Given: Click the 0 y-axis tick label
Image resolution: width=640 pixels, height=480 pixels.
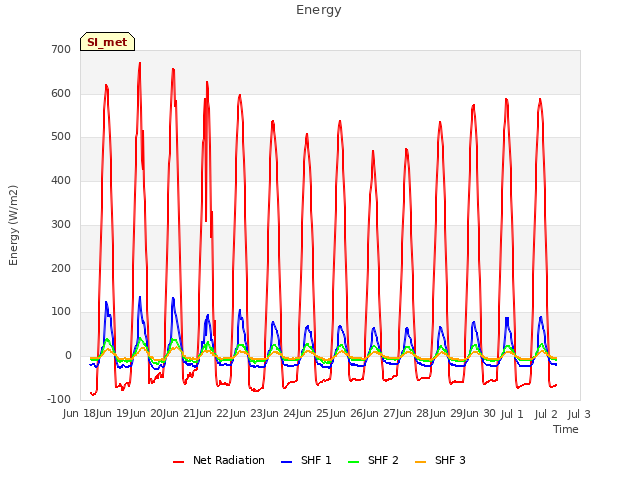Looking at the screenshot, I should (68, 356).
